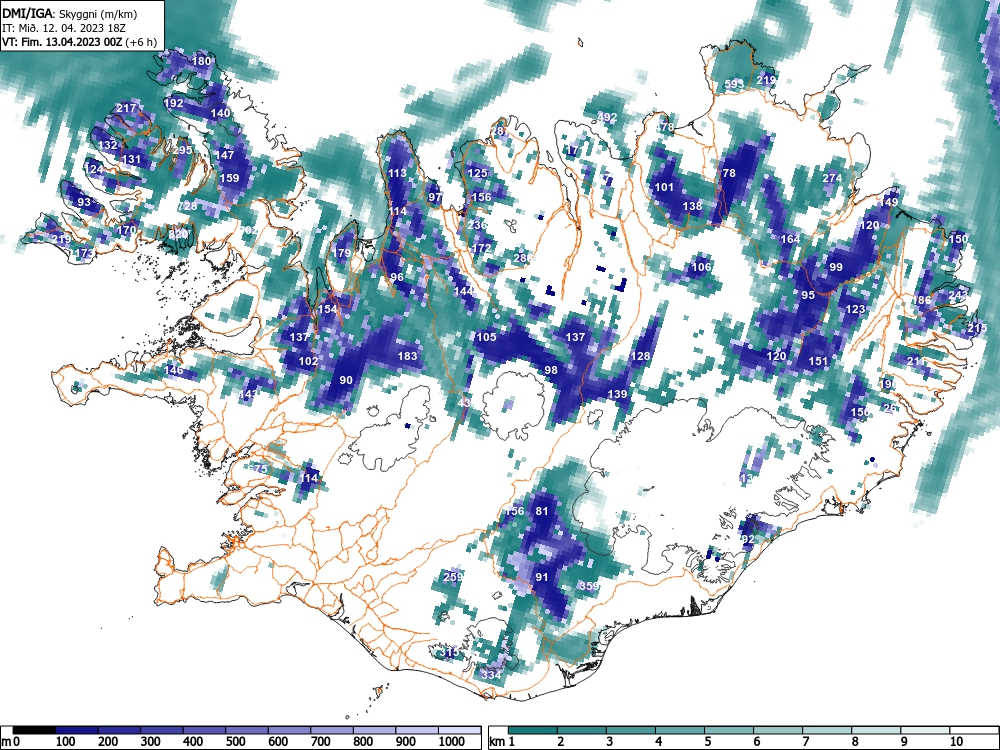This screenshot has width=1000, height=750.
Task: Select the eastern value 186
Action: [922, 300]
